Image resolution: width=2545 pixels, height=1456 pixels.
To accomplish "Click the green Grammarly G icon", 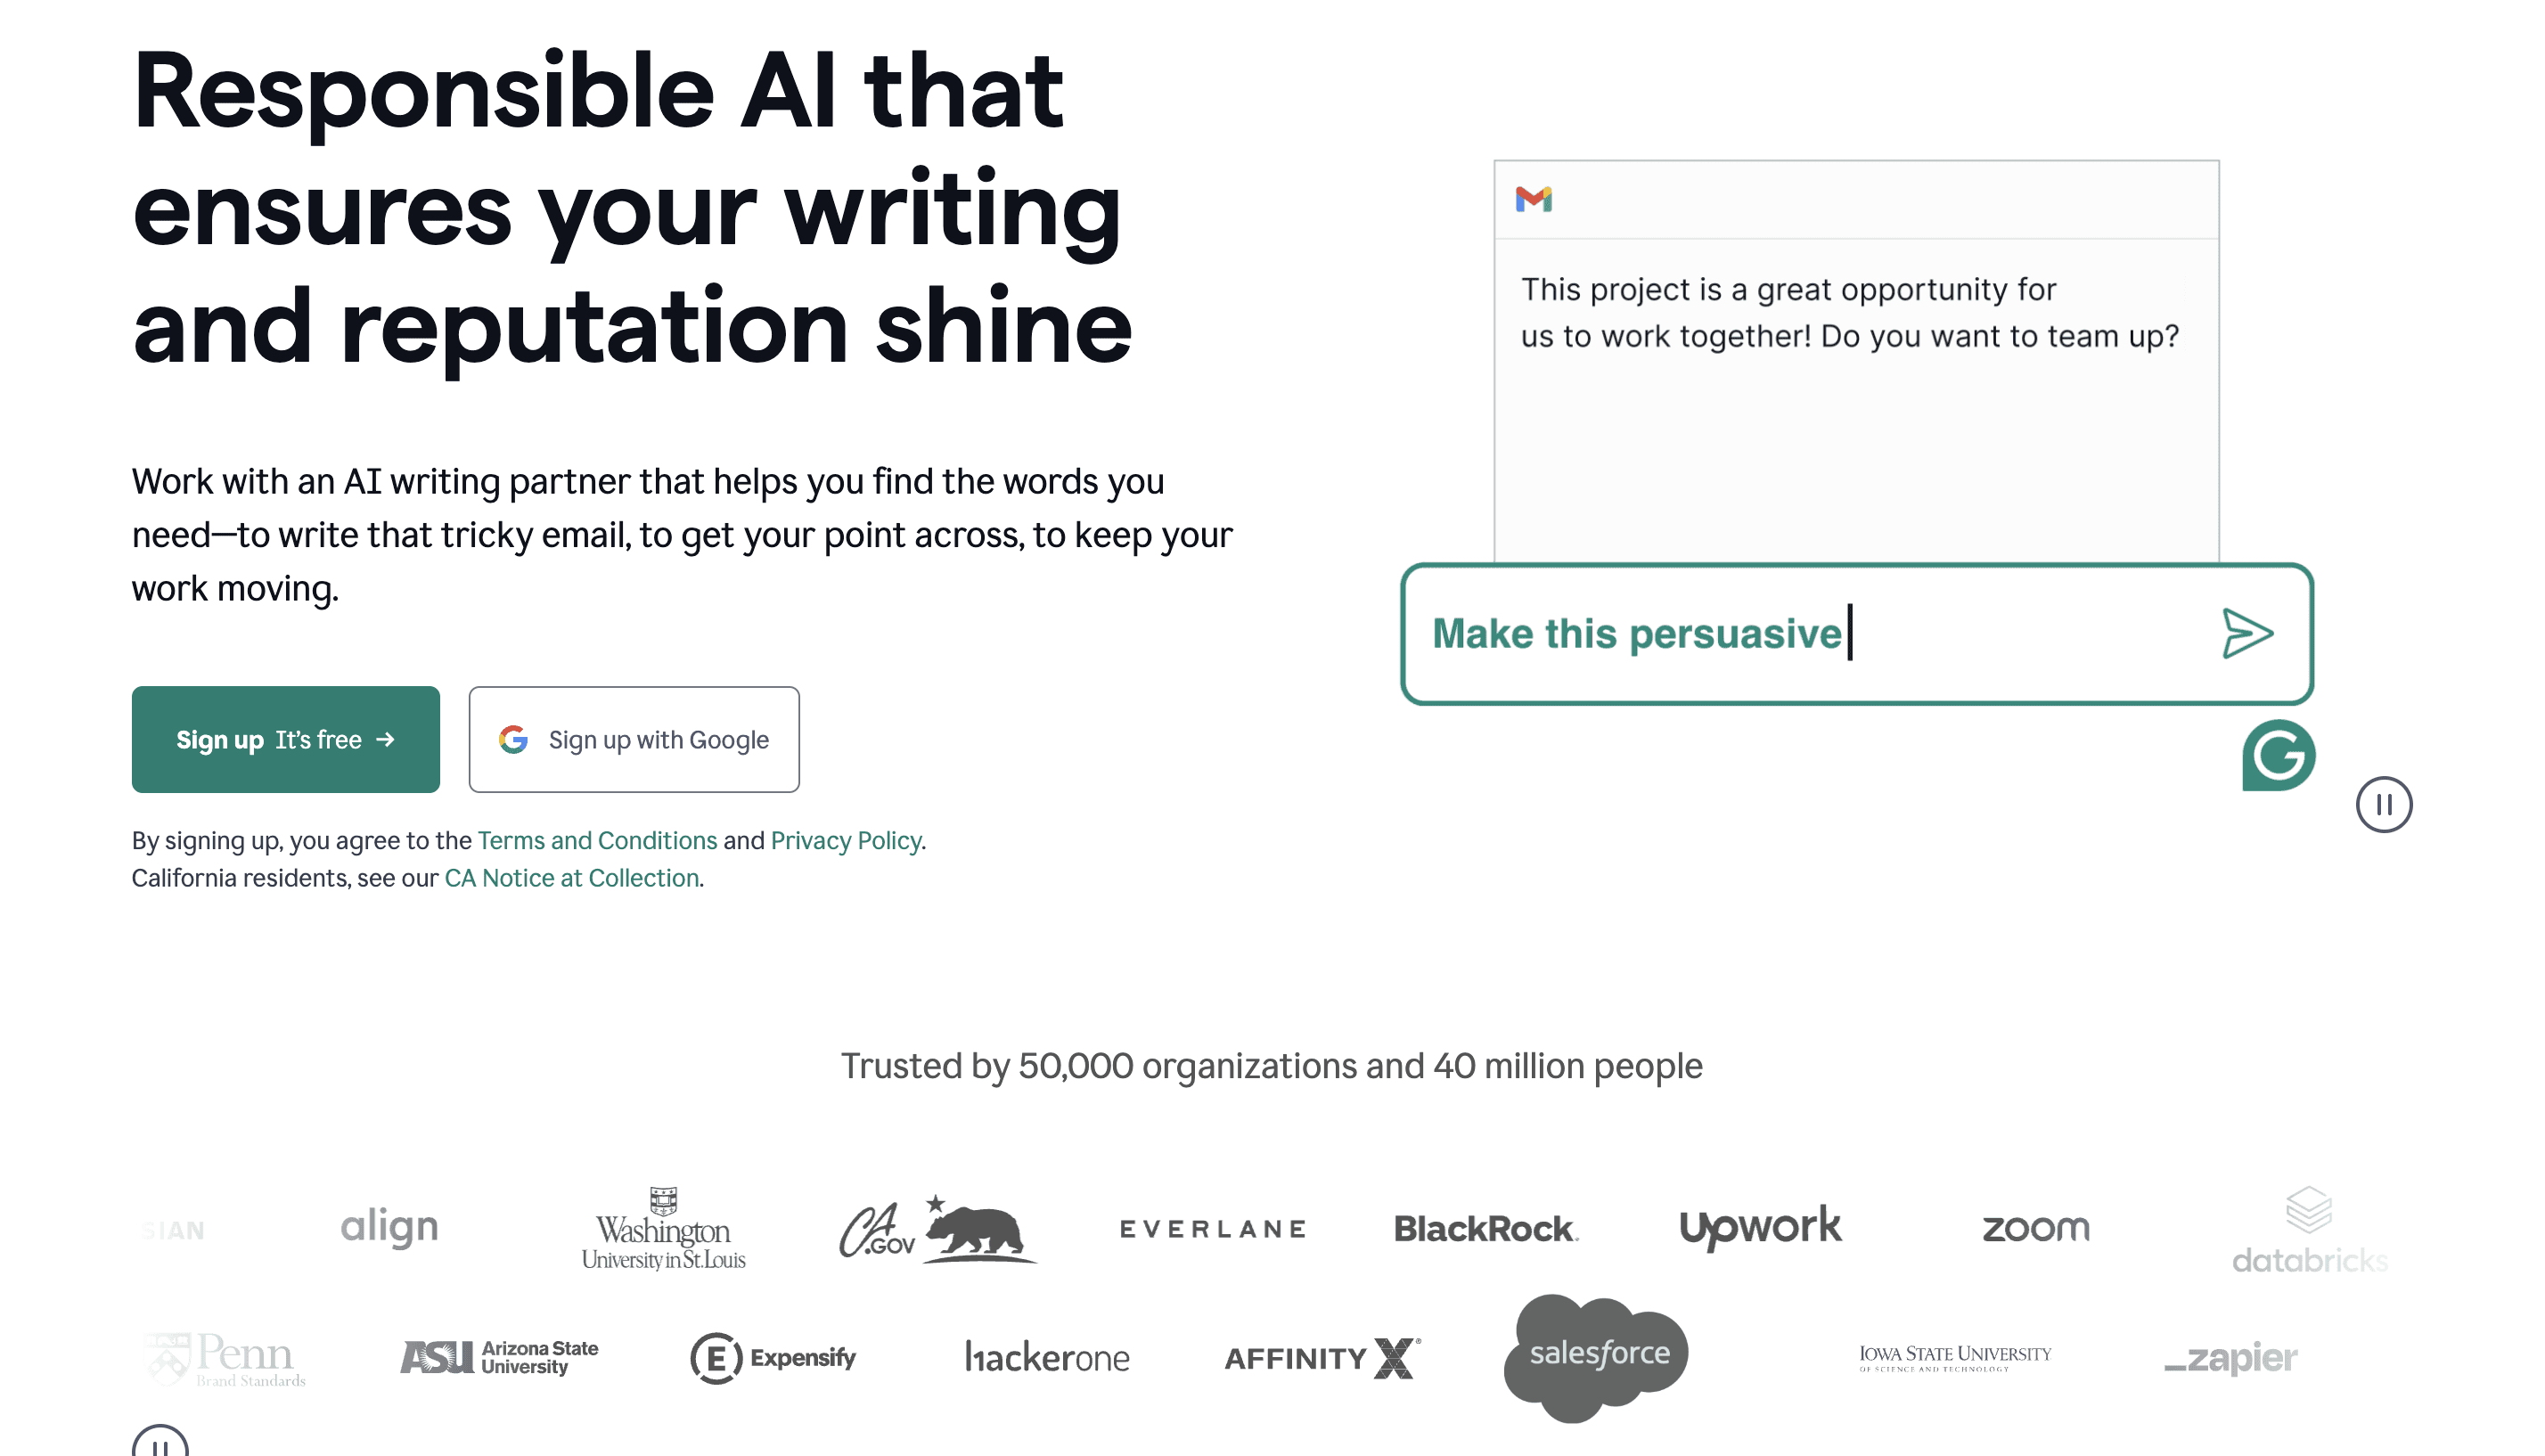I will click(2279, 754).
